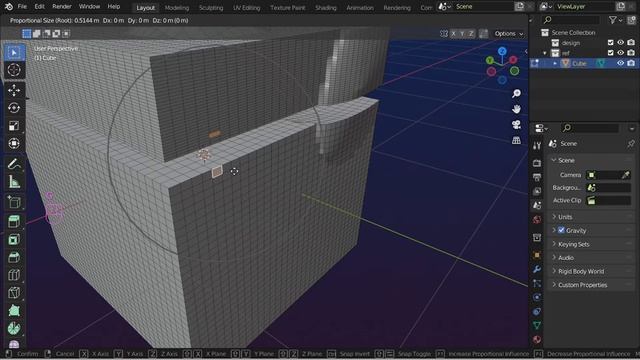Open the View Layer properties tab
The height and width of the screenshot is (360, 640).
point(537,191)
